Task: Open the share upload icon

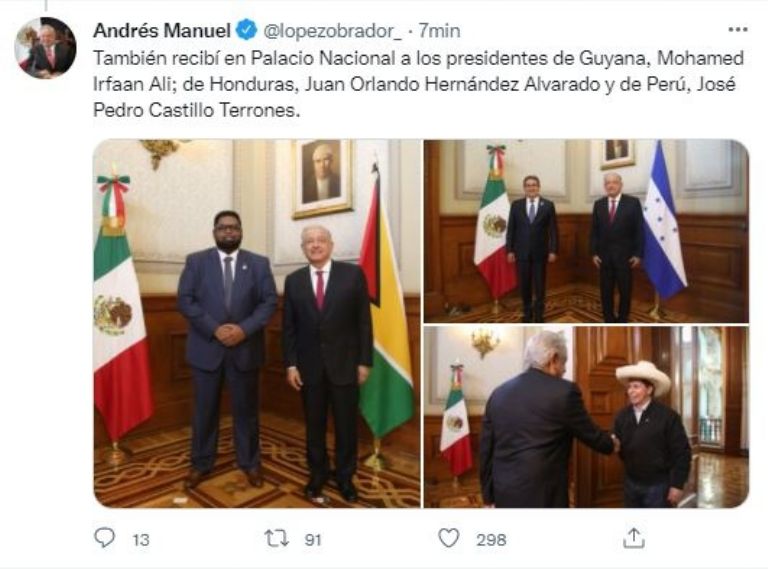Action: pos(634,538)
